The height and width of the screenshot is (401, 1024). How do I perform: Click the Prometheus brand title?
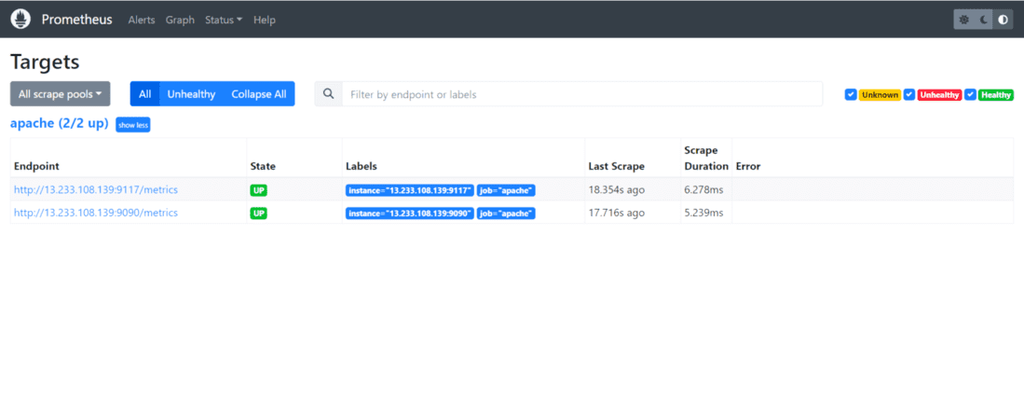(77, 20)
